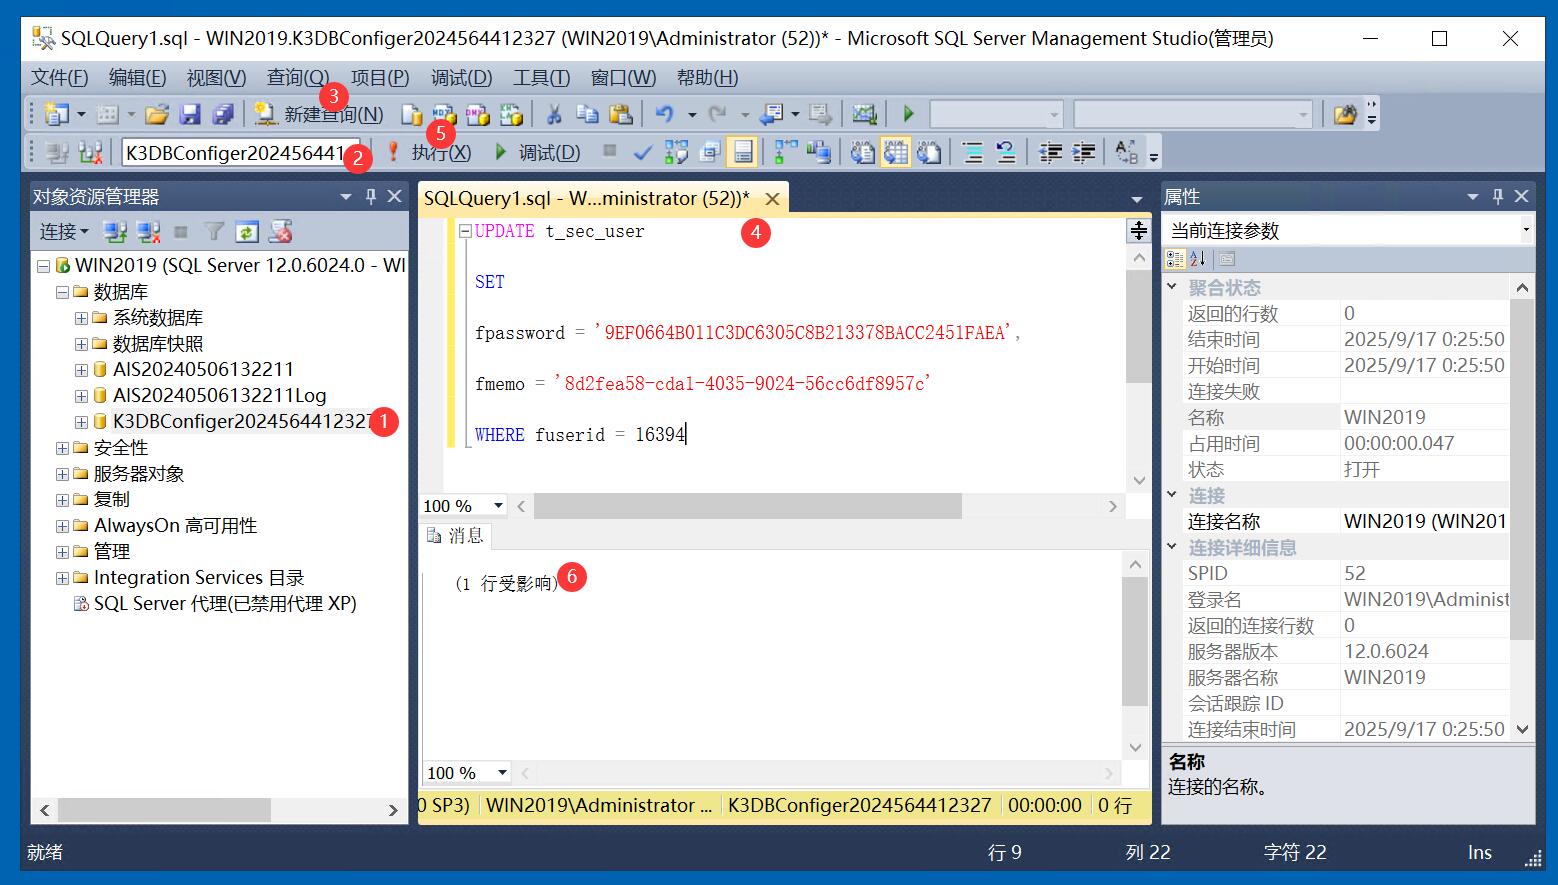Viewport: 1558px width, 885px height.
Task: Collapse the 数据库 folder node
Action: tap(62, 292)
